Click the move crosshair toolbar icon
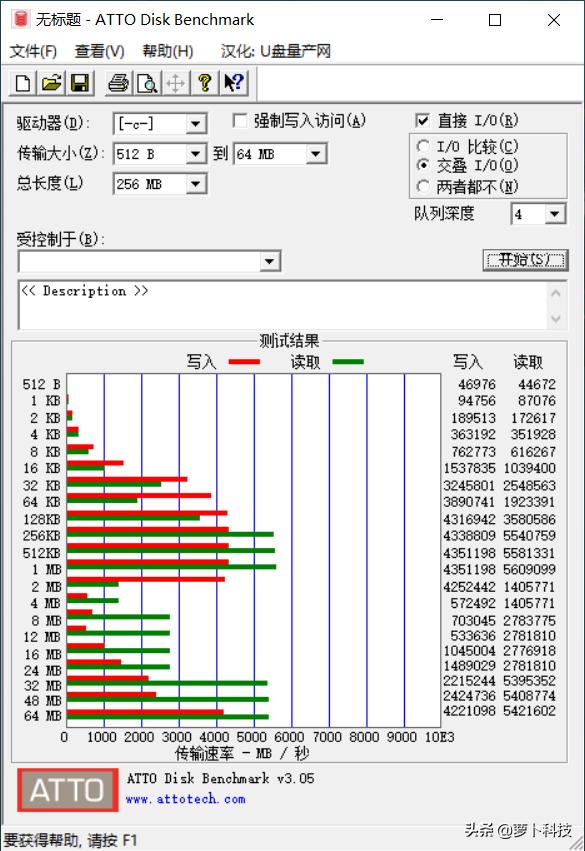The width and height of the screenshot is (585, 851). pyautogui.click(x=175, y=83)
